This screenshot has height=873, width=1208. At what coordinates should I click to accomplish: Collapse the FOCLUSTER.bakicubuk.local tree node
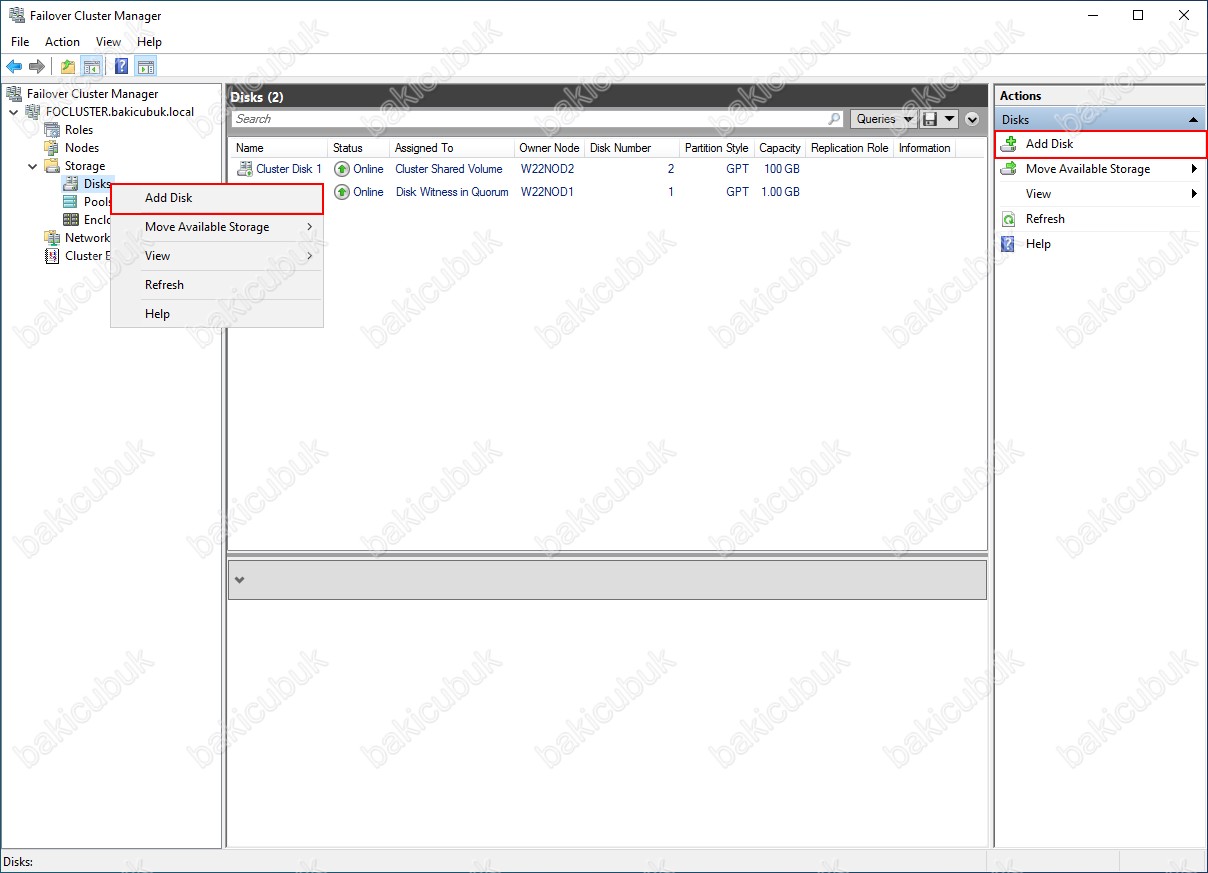click(x=14, y=112)
